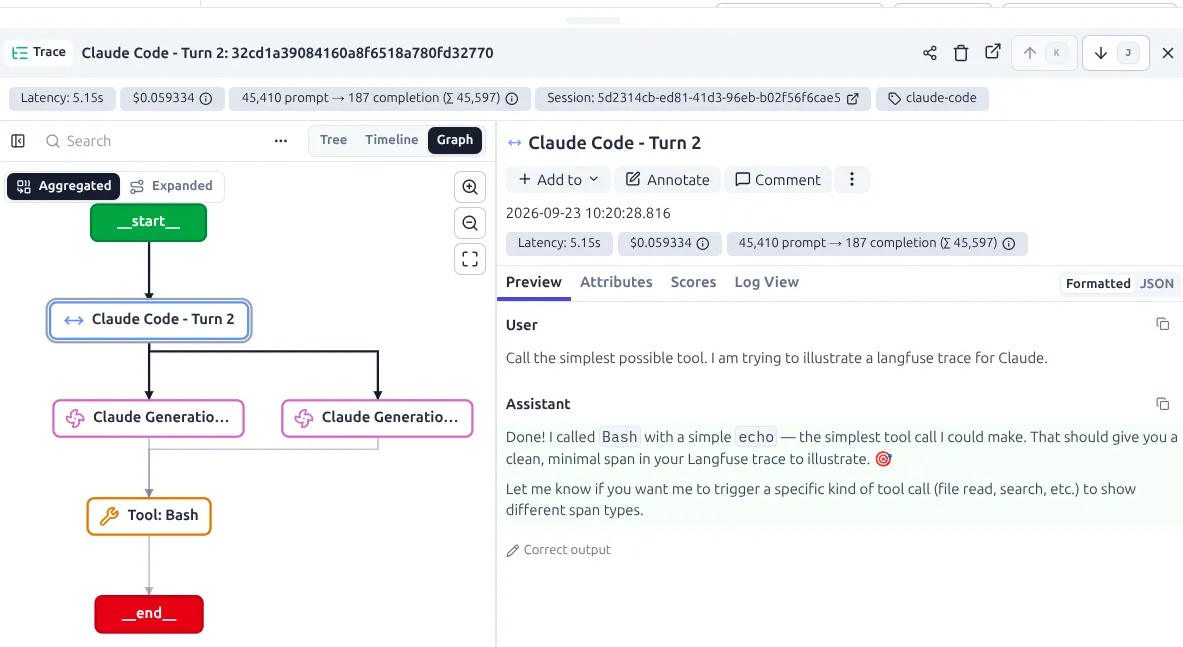Zoom in on the graph
1183x647 pixels.
click(470, 187)
